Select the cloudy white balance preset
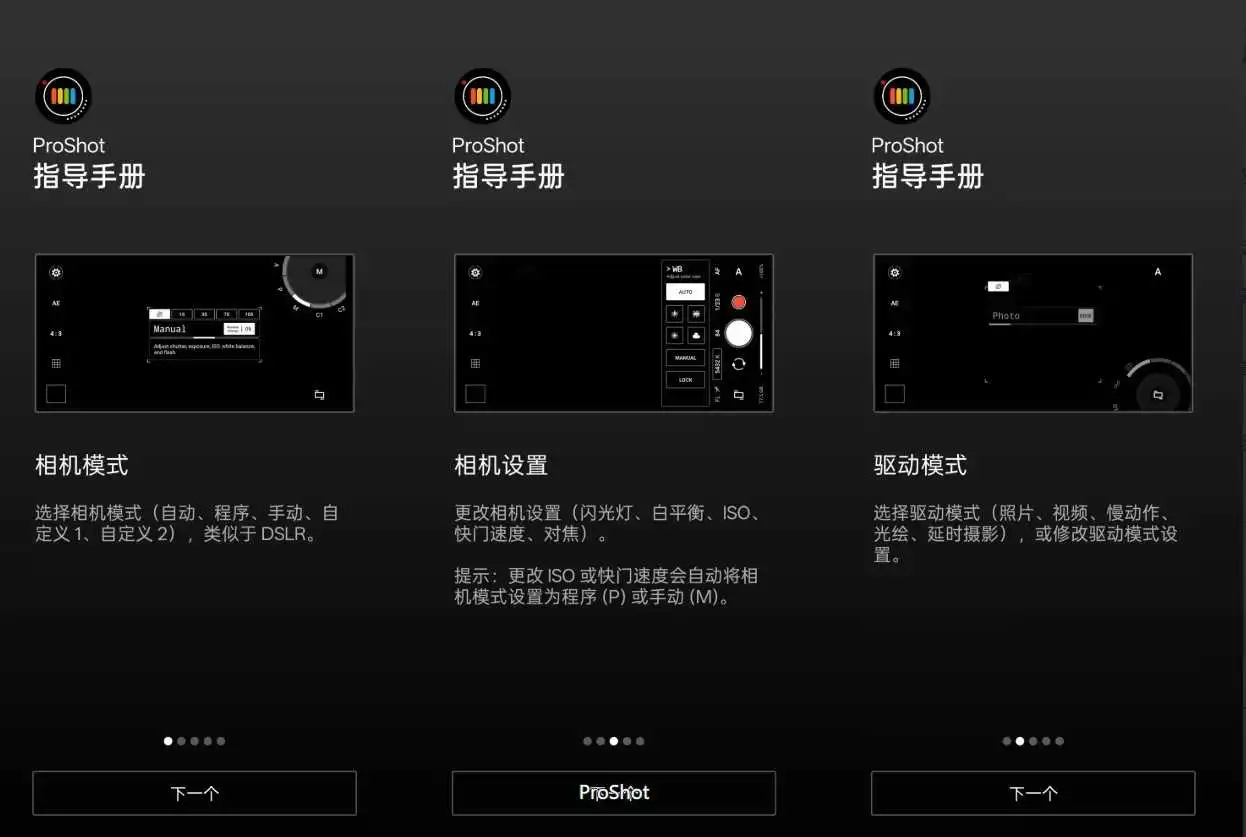 coord(696,335)
